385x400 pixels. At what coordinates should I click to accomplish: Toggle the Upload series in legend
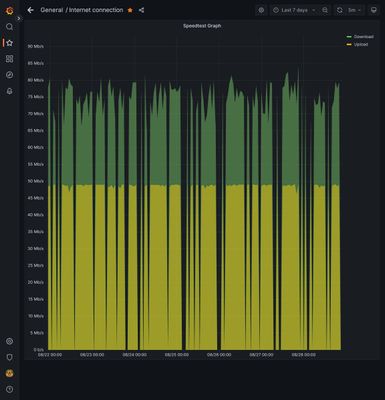(361, 44)
